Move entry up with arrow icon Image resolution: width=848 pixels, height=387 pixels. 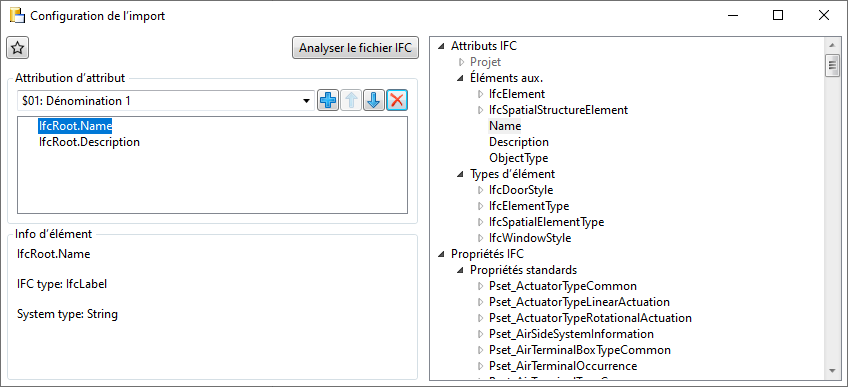click(350, 101)
